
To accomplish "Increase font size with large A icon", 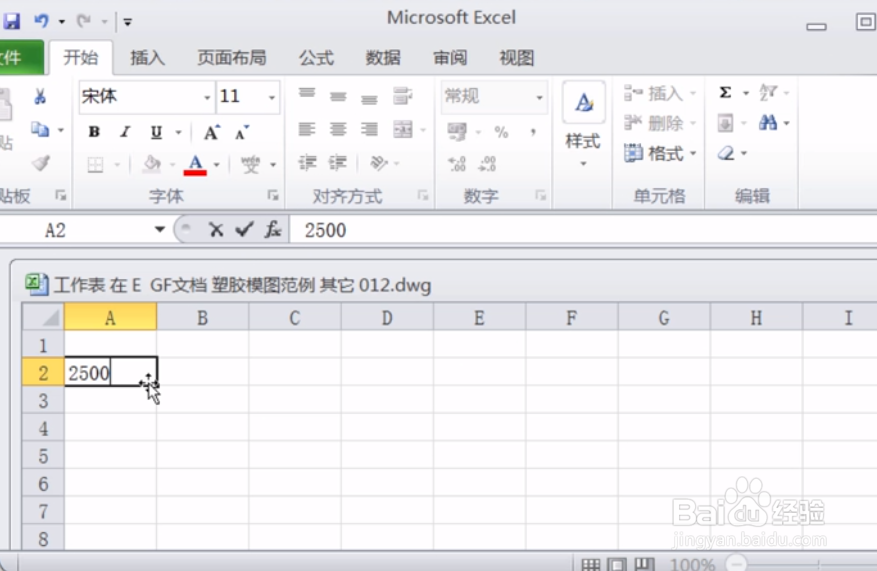I will (211, 132).
